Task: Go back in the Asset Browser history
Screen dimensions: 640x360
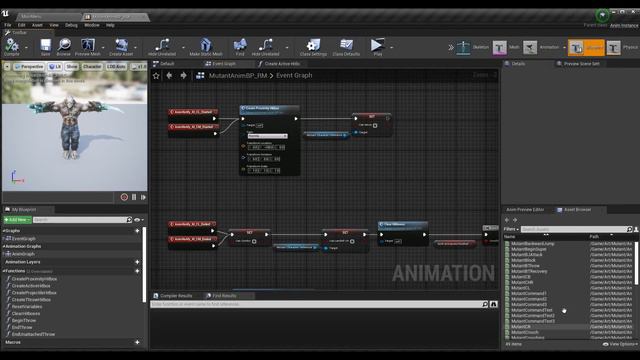Action: (507, 220)
